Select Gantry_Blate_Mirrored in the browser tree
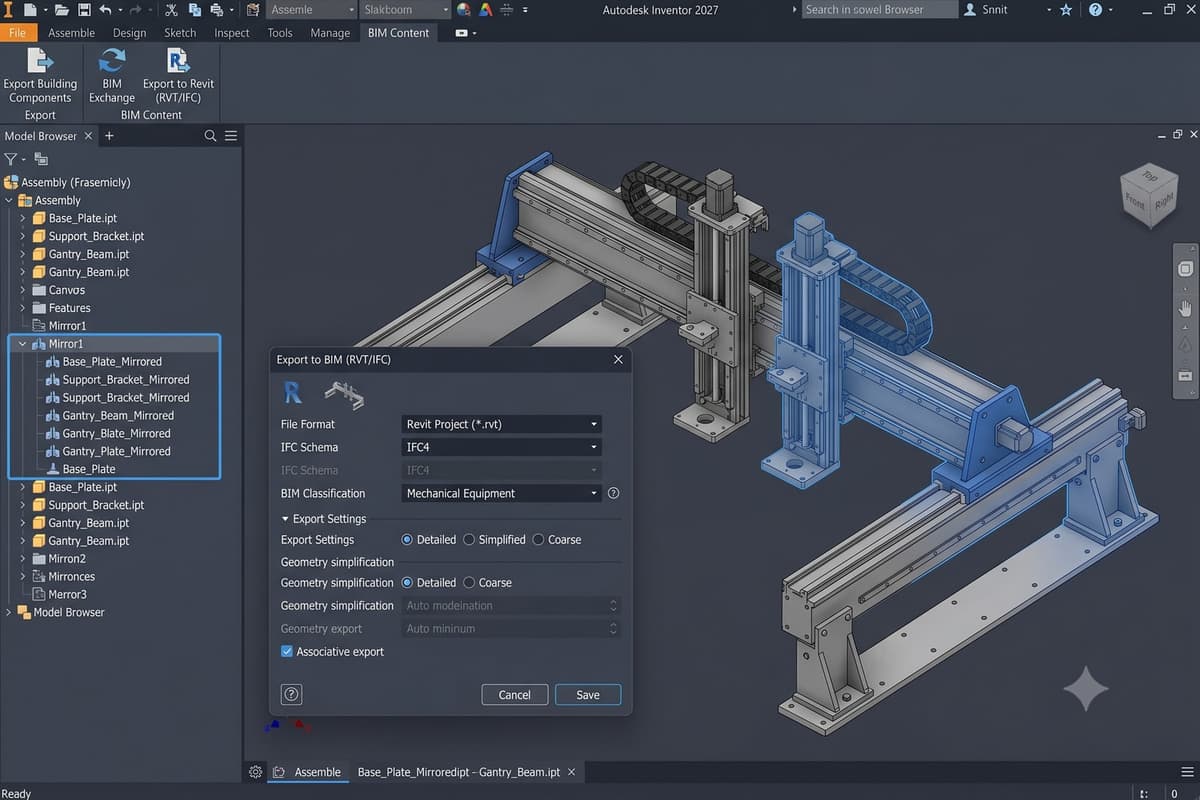 116,434
